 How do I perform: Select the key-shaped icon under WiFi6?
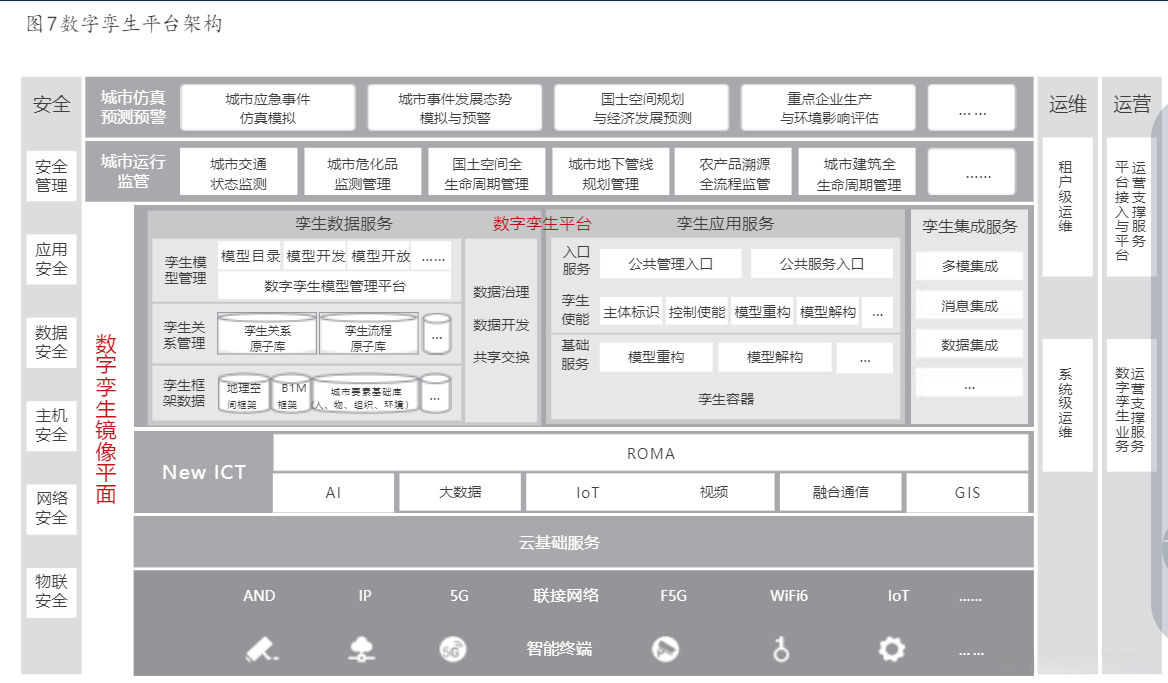781,649
